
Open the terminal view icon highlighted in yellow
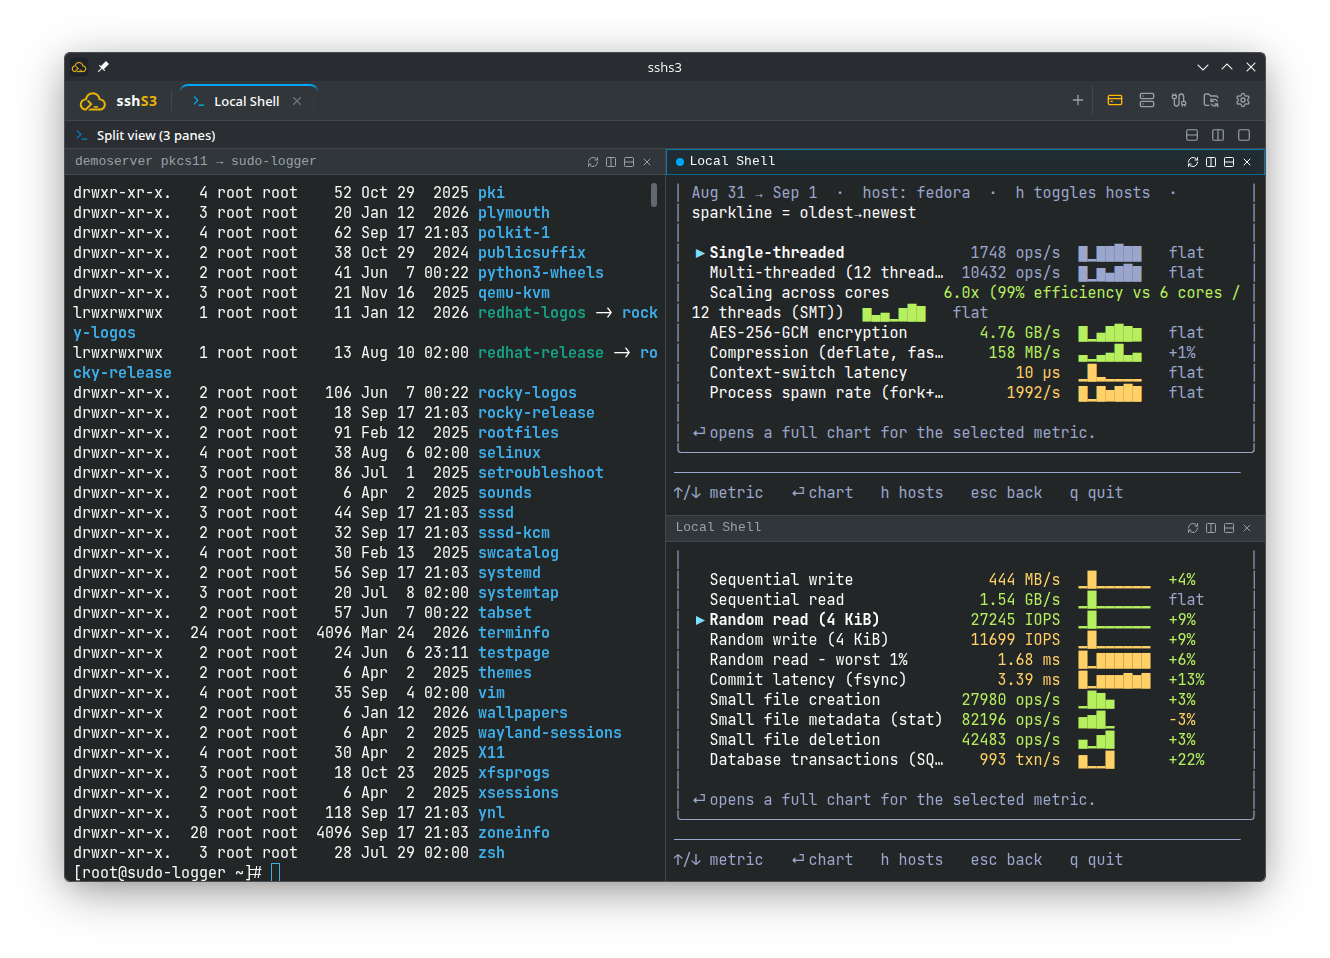click(x=1115, y=100)
